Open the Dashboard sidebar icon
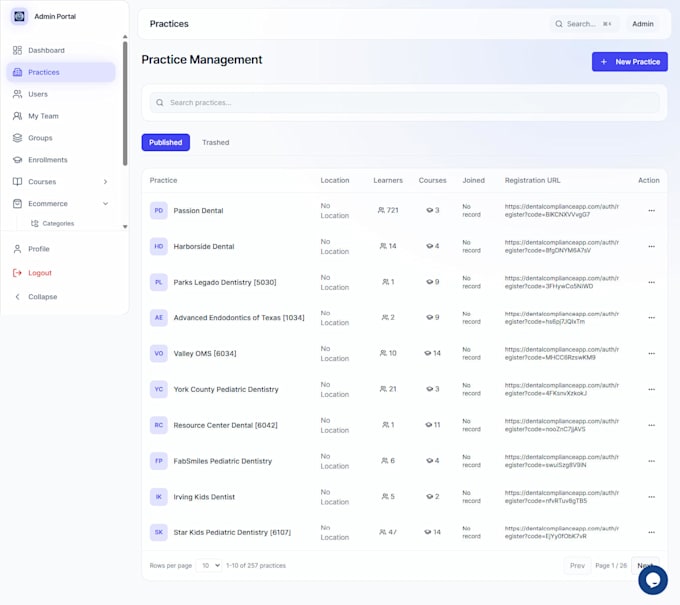 pyautogui.click(x=17, y=50)
